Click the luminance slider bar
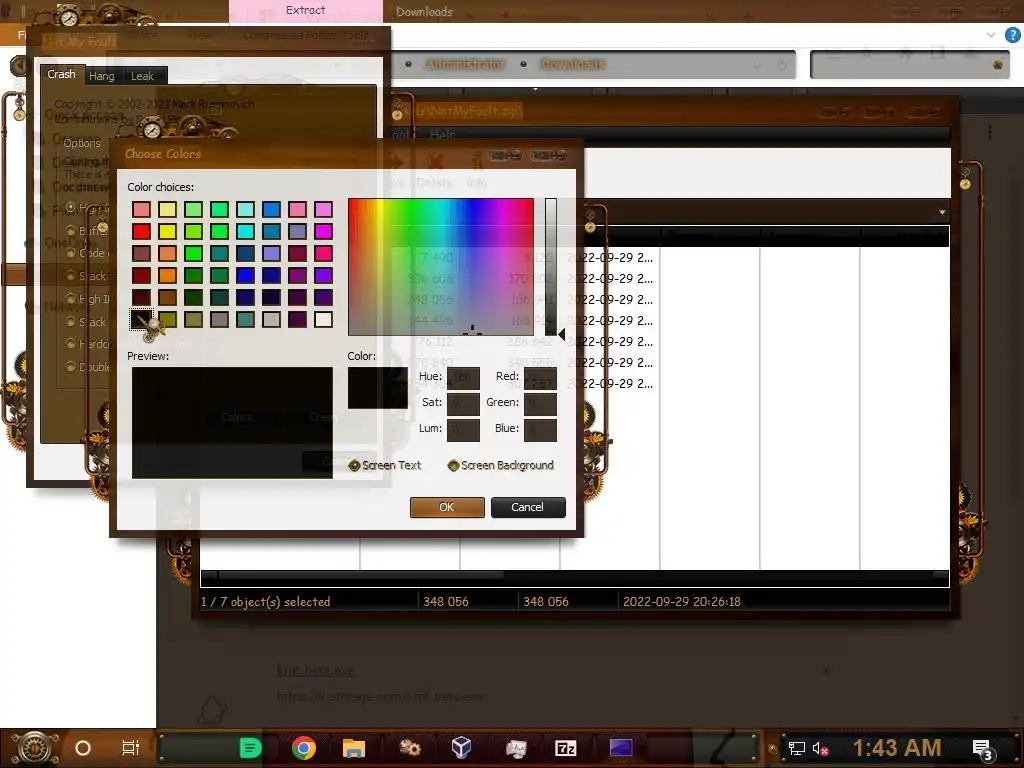The width and height of the screenshot is (1024, 768). pyautogui.click(x=551, y=266)
